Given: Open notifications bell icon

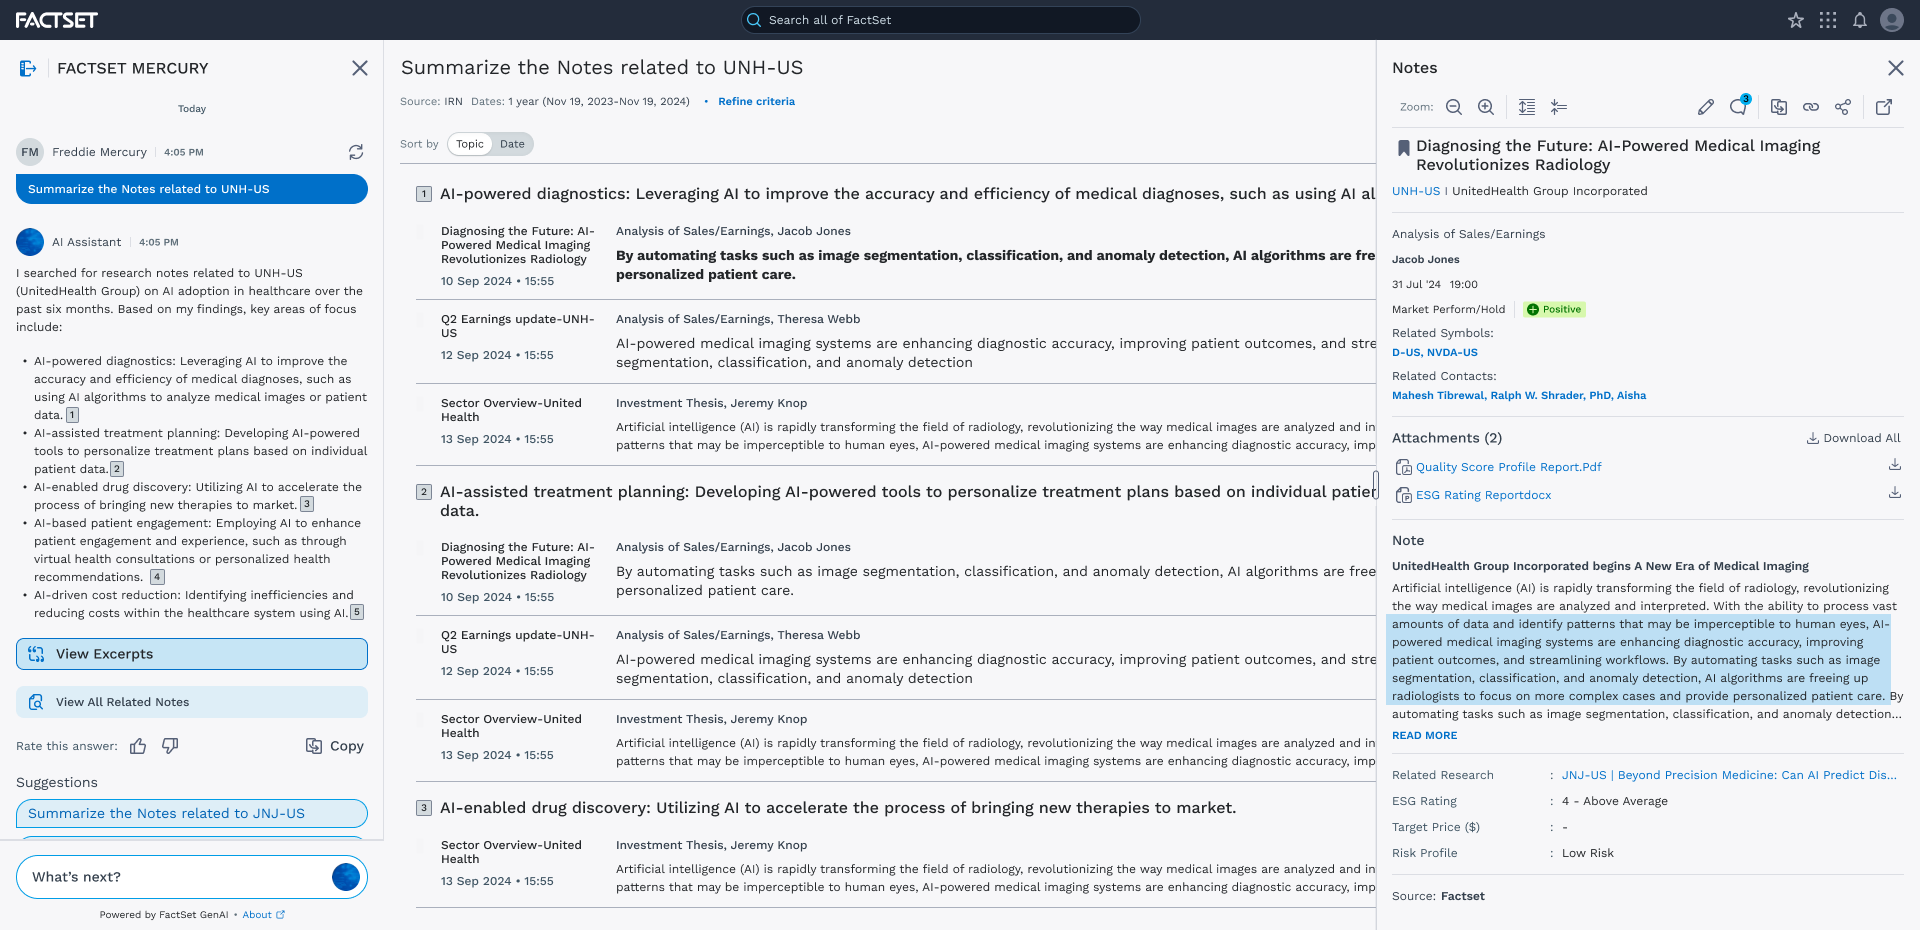Looking at the screenshot, I should [1860, 20].
